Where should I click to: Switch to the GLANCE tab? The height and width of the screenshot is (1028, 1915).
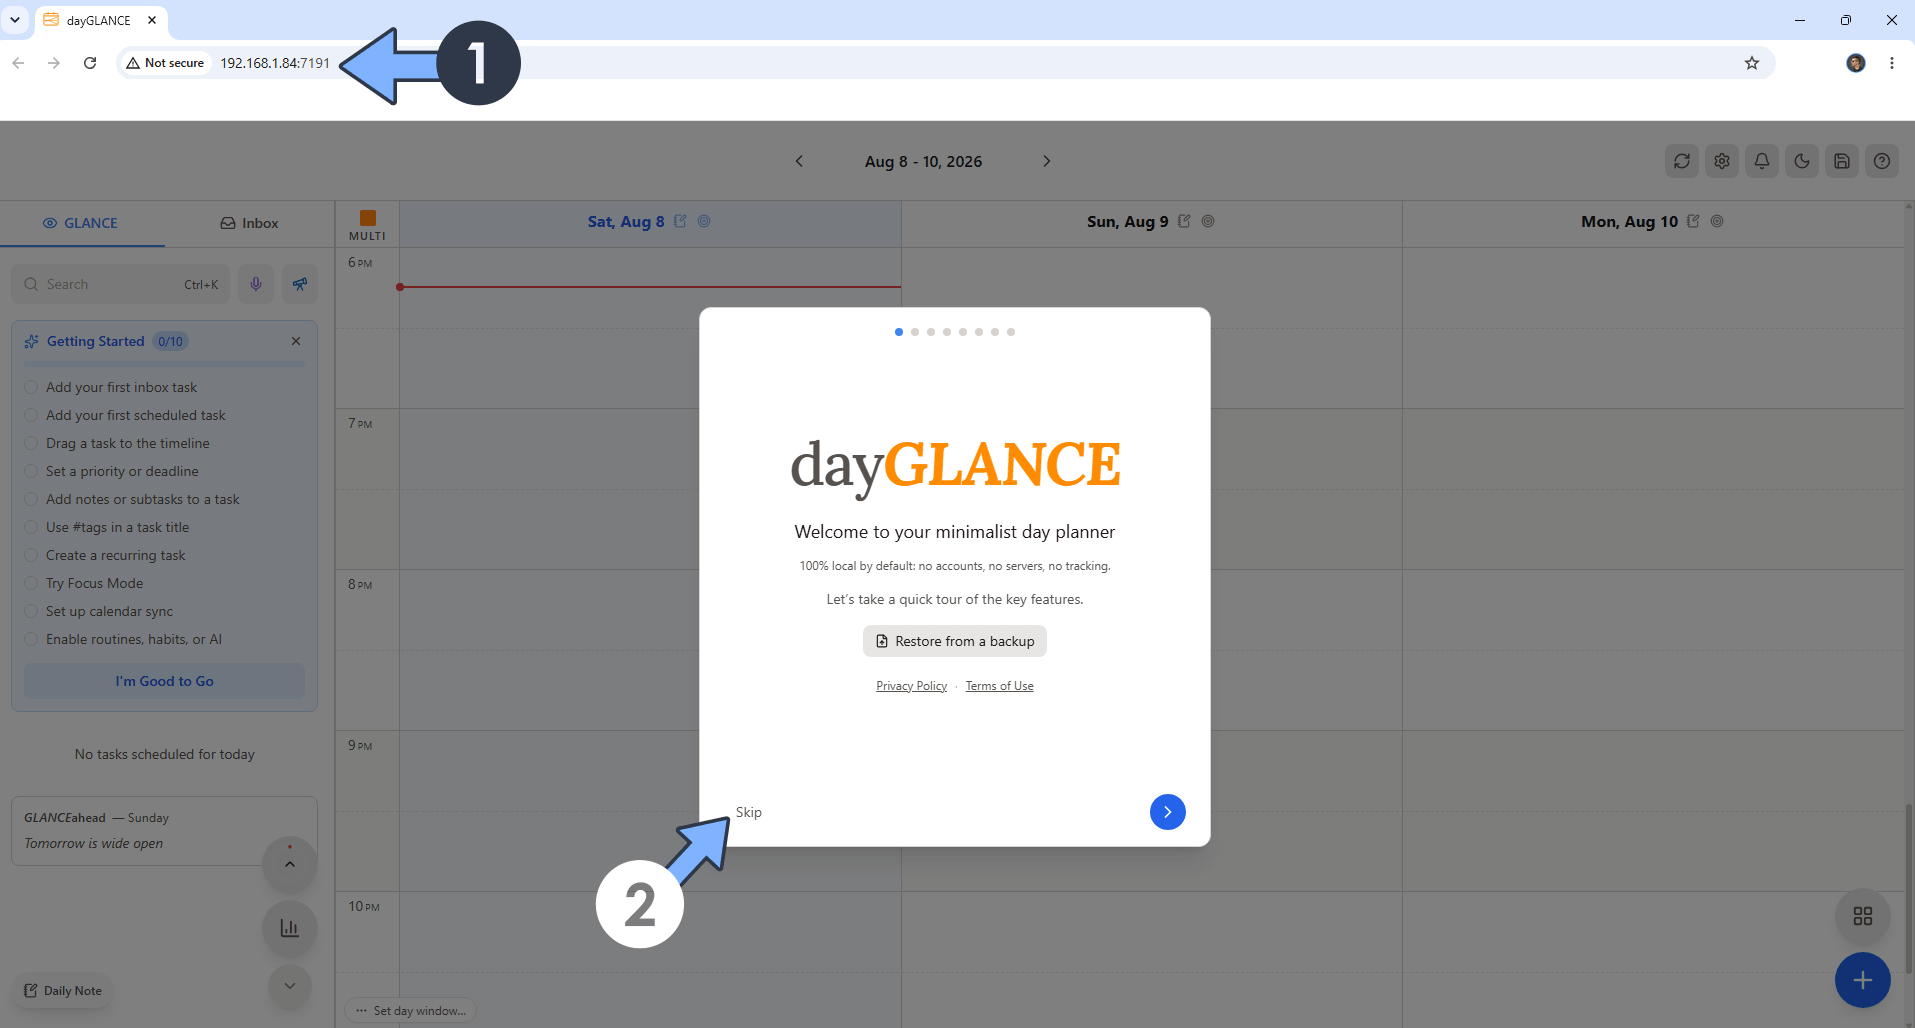(81, 223)
